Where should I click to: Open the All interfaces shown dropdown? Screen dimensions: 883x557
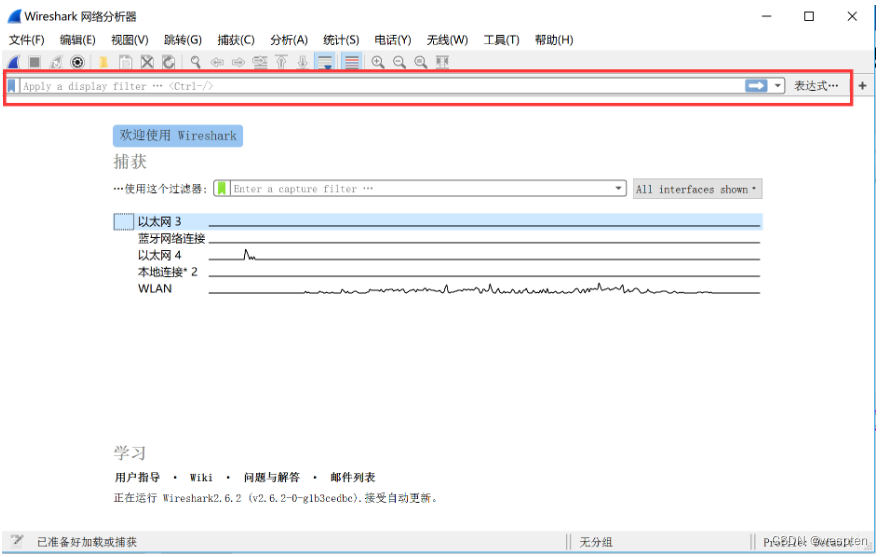pyautogui.click(x=697, y=189)
